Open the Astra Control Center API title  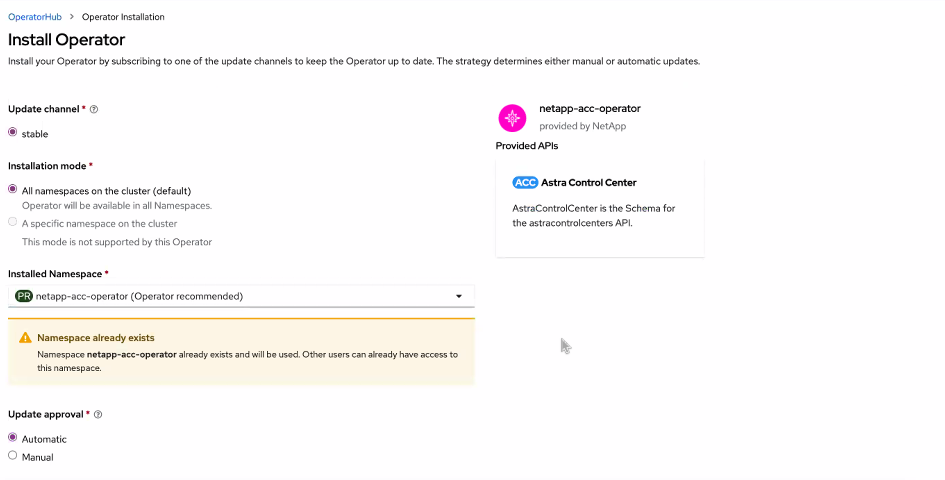coord(588,183)
